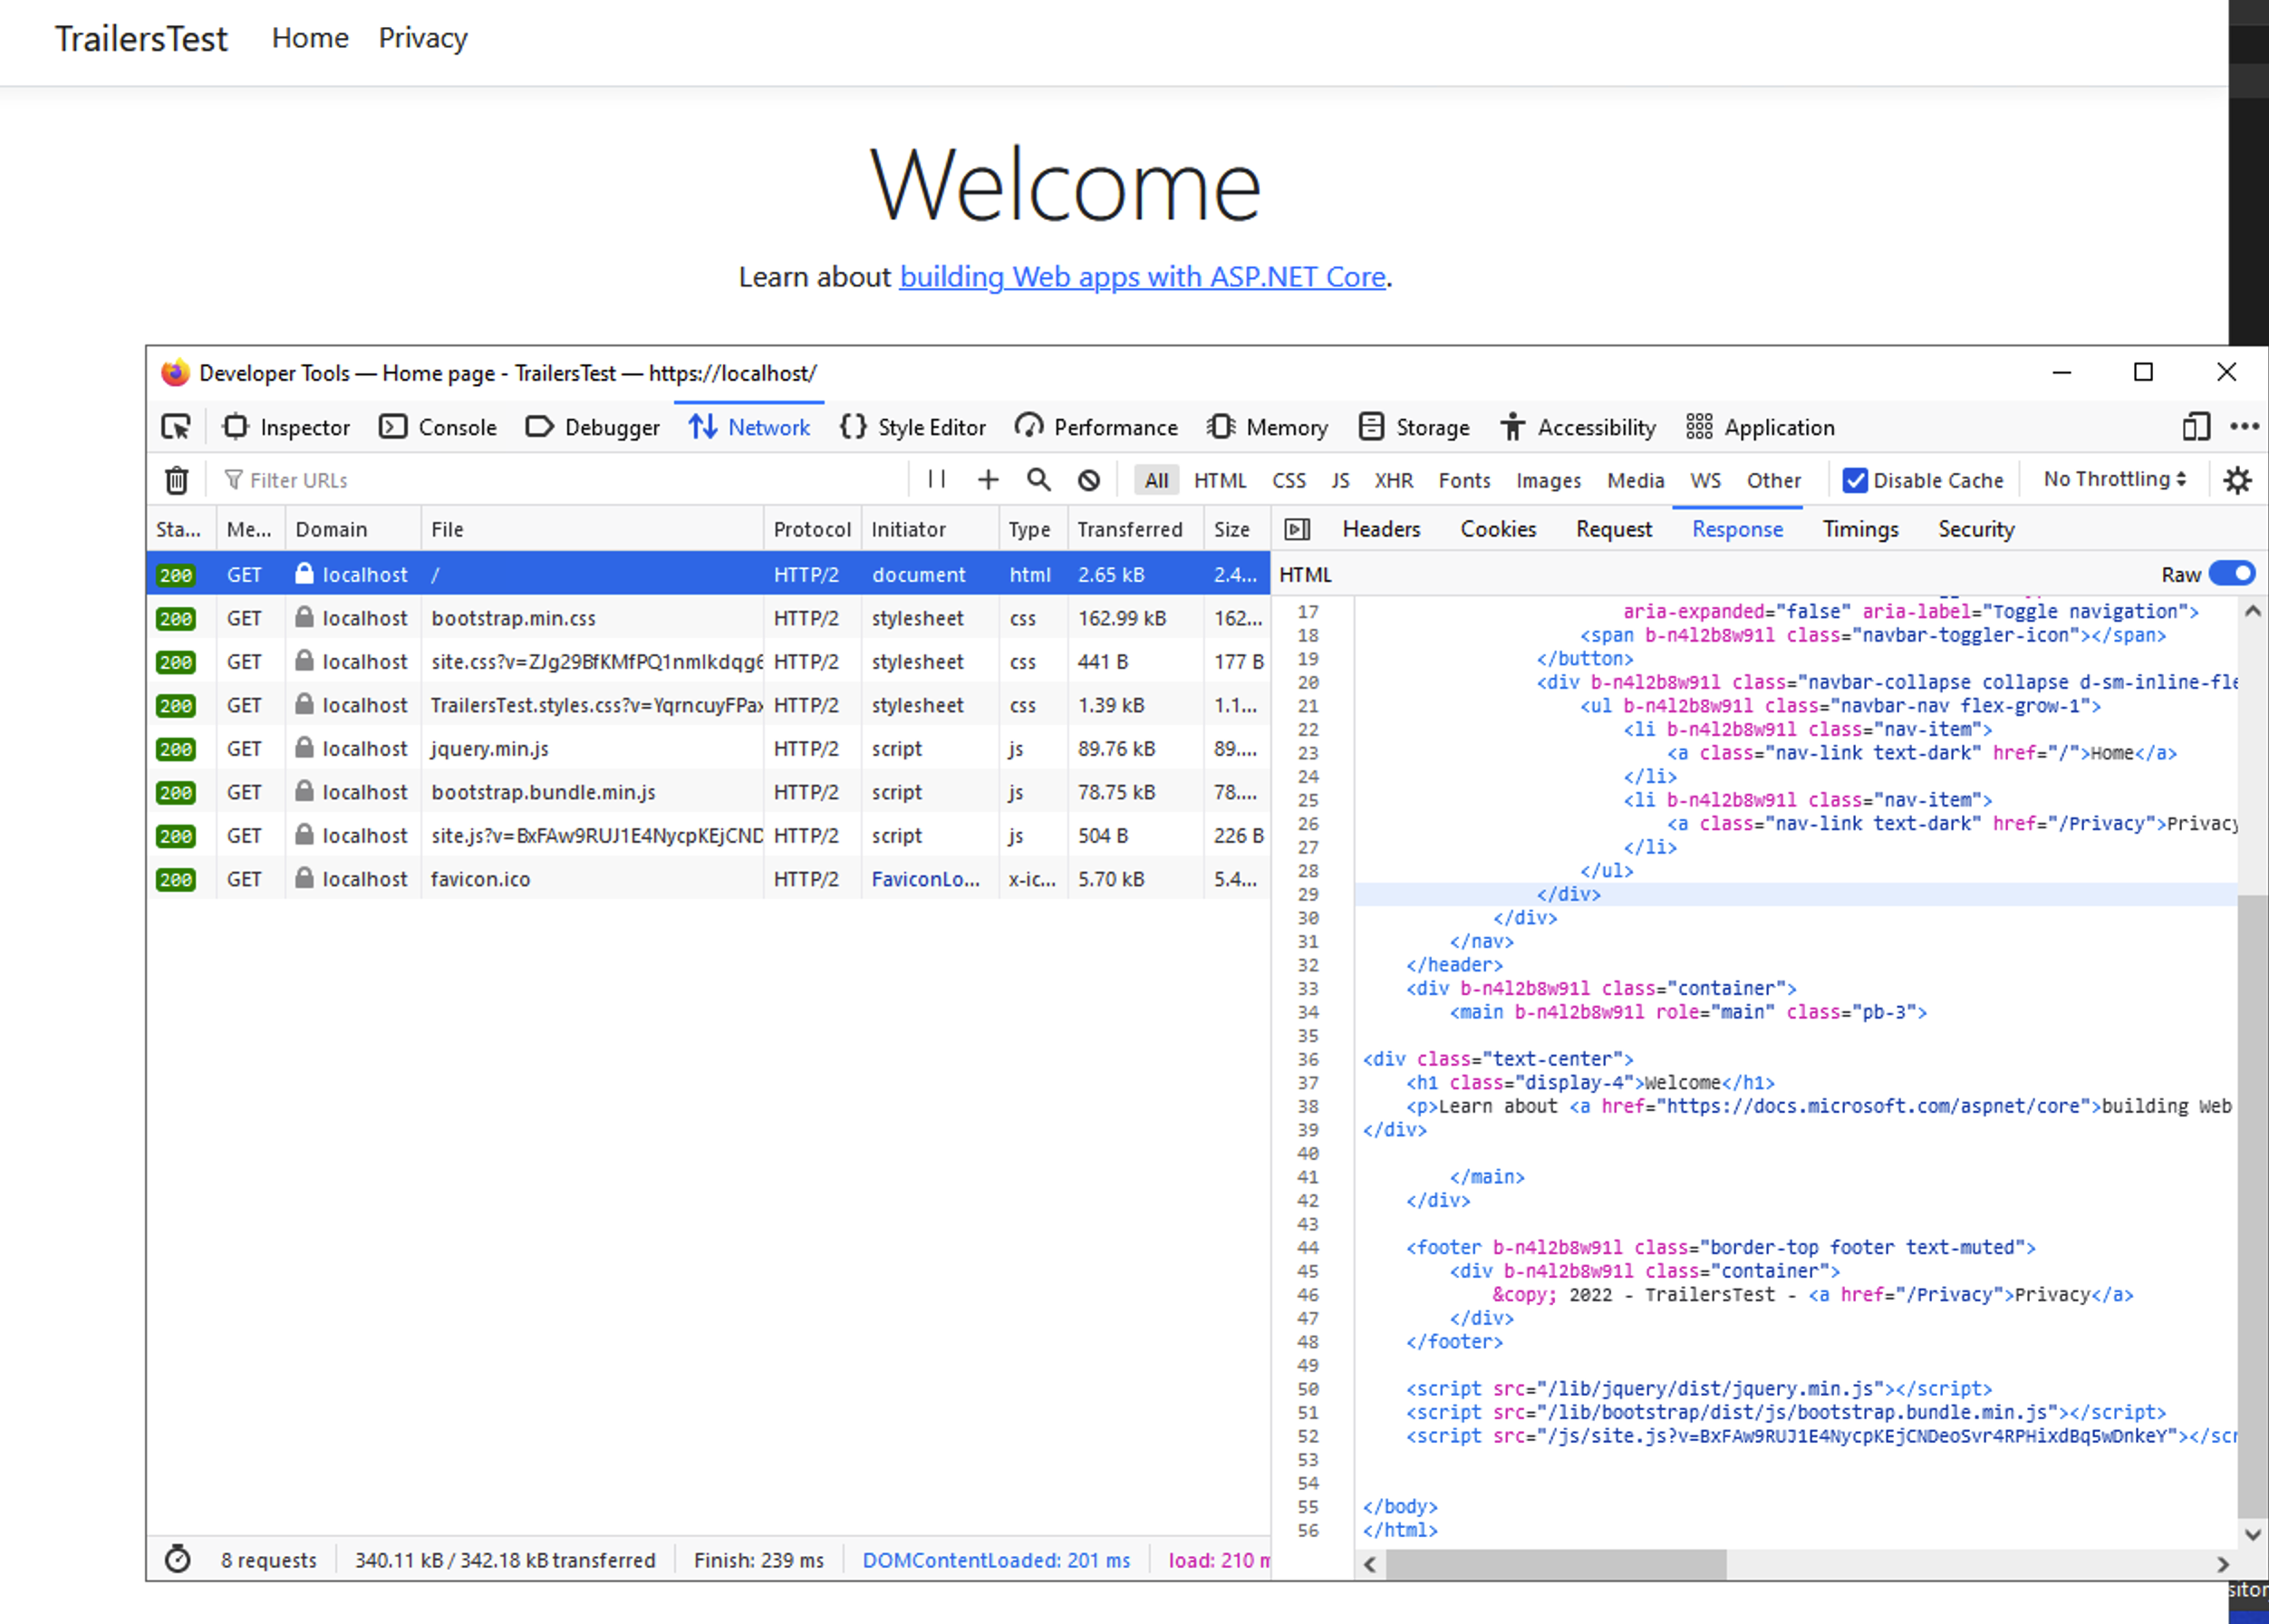
Task: Follow the building Web apps with ASP.NET Core link
Action: pos(1142,277)
